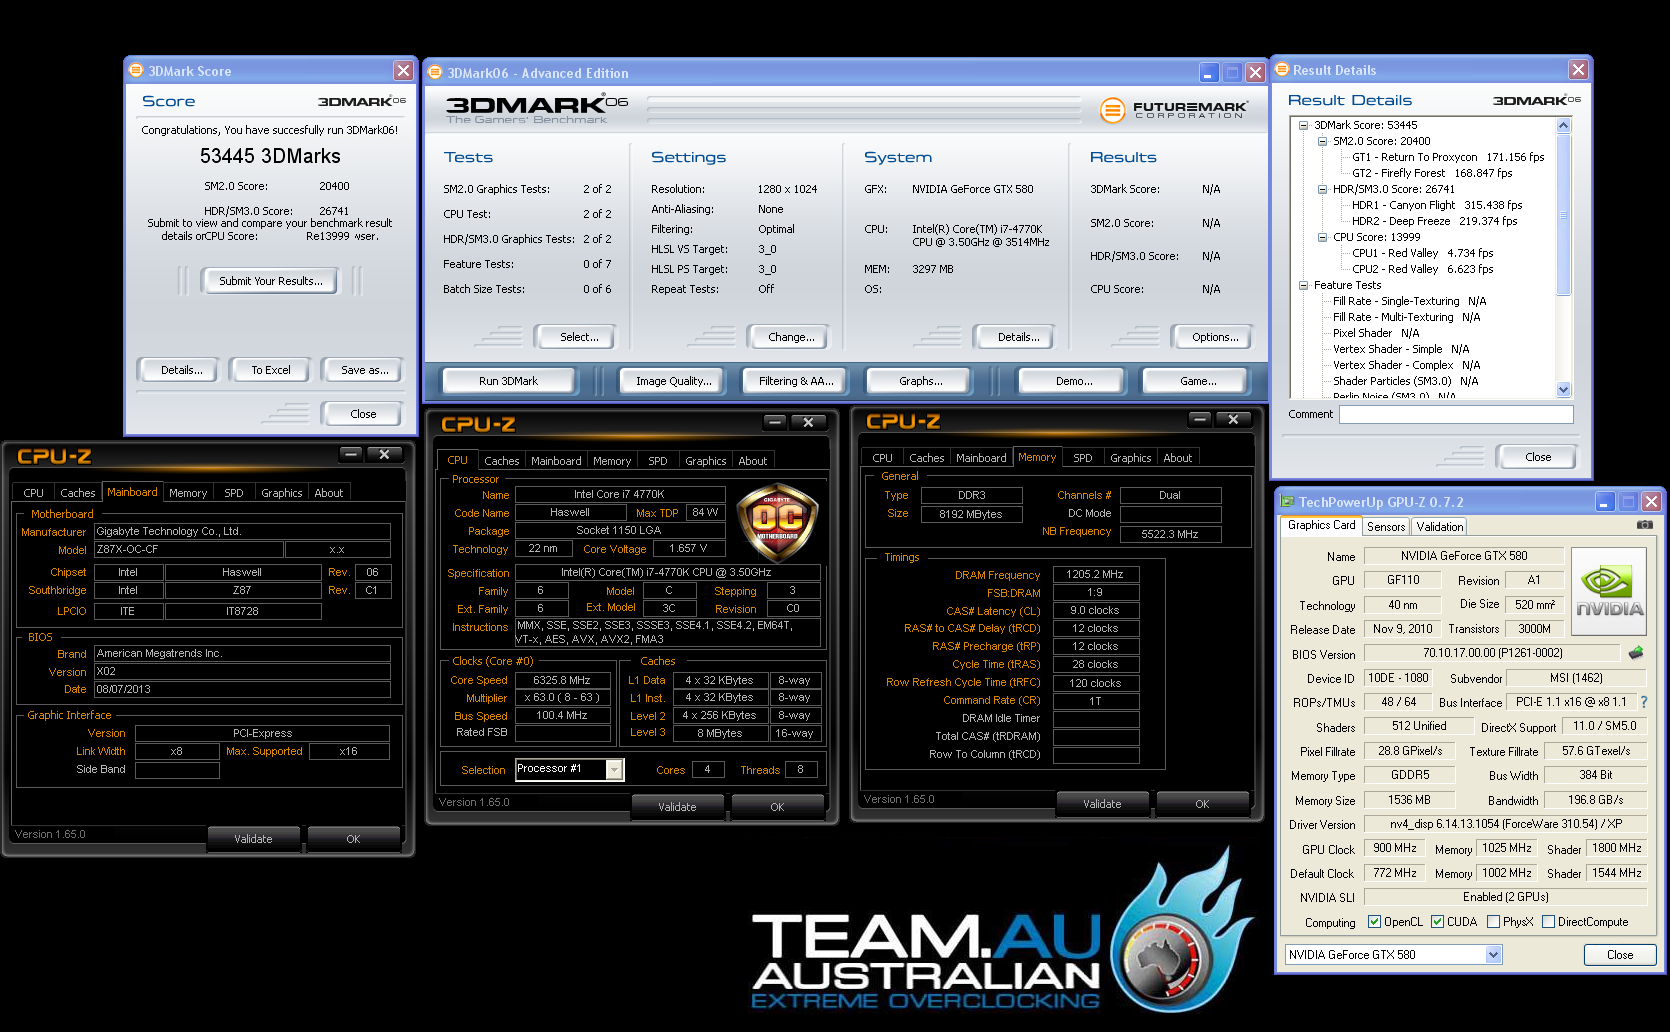Viewport: 1670px width, 1032px height.
Task: Click the Result Details window title icon
Action: click(x=1282, y=70)
